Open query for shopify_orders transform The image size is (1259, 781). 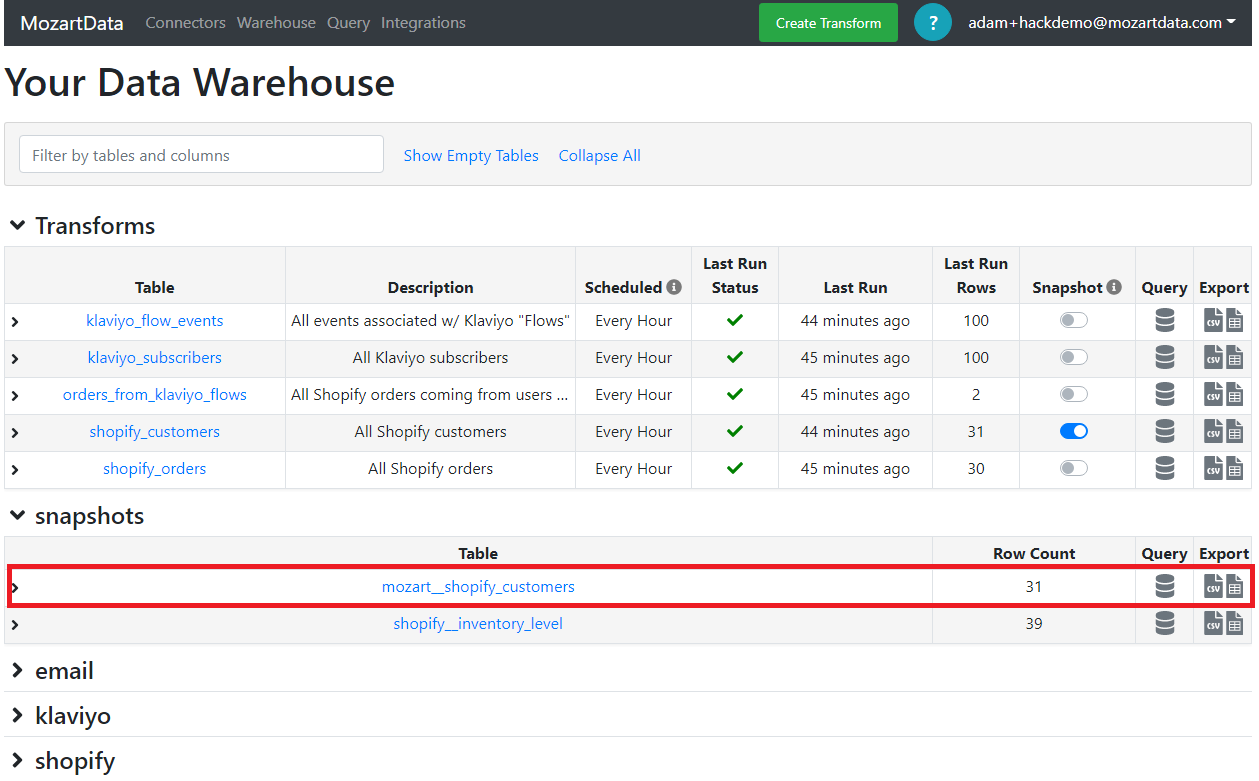pyautogui.click(x=1164, y=469)
